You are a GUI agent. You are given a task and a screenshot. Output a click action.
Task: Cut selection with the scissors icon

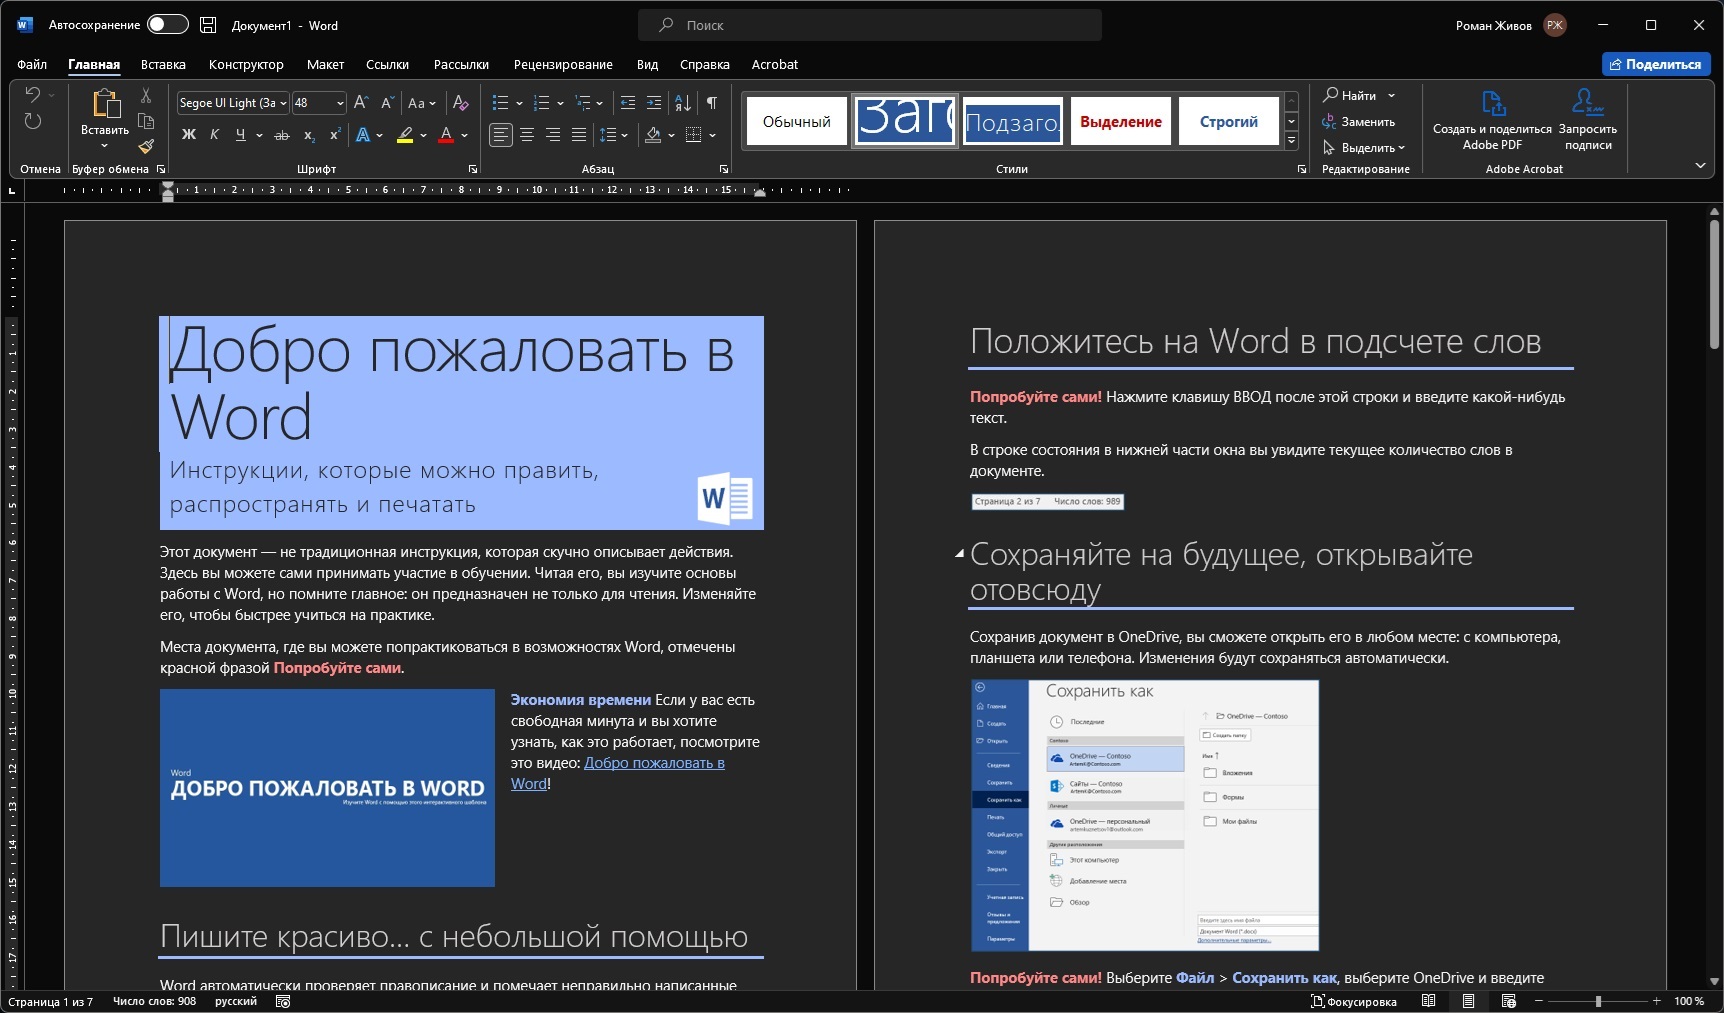(146, 95)
